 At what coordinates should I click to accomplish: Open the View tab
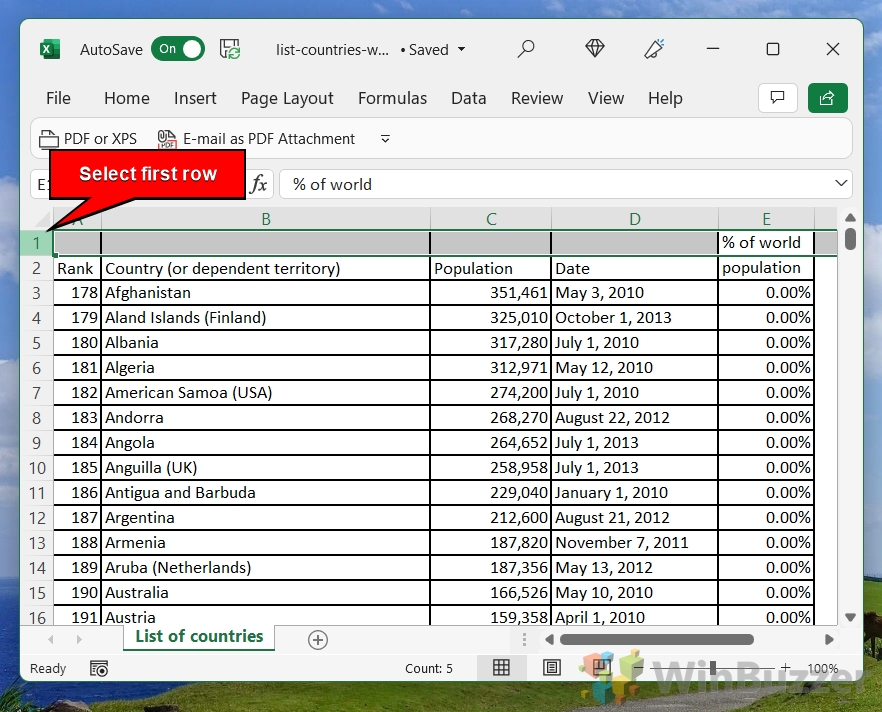coord(606,98)
